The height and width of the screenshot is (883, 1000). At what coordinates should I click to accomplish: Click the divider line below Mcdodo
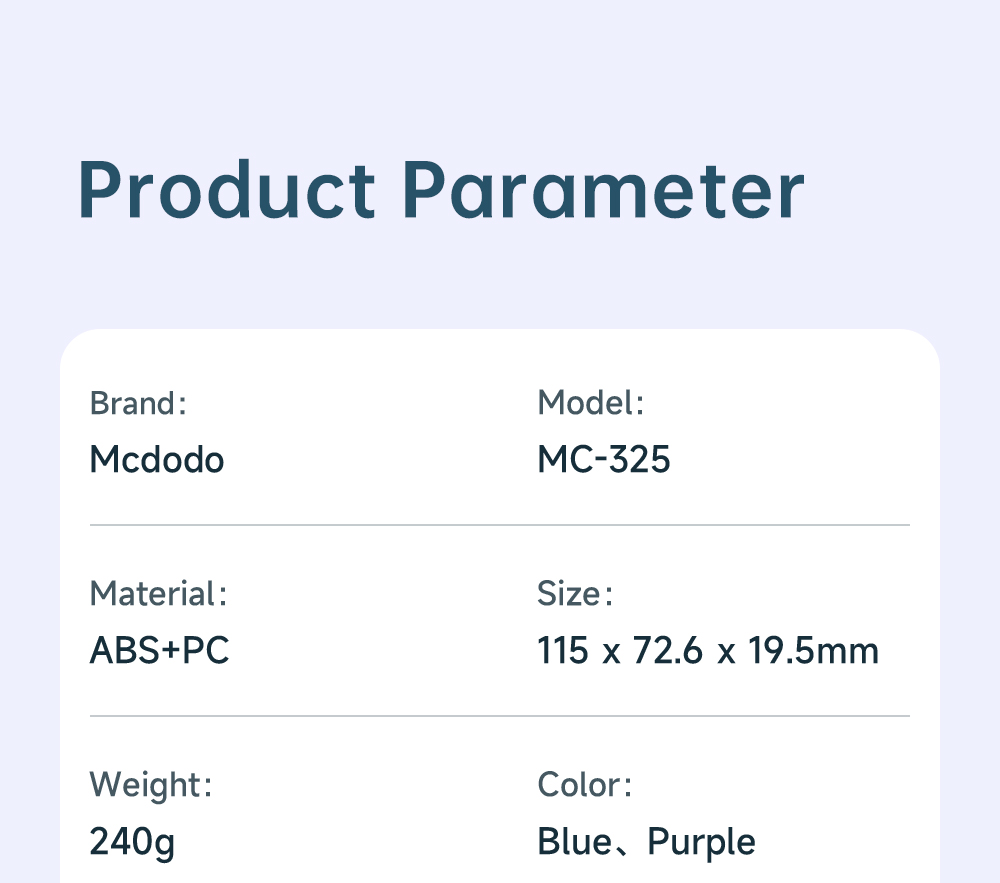pyautogui.click(x=500, y=524)
